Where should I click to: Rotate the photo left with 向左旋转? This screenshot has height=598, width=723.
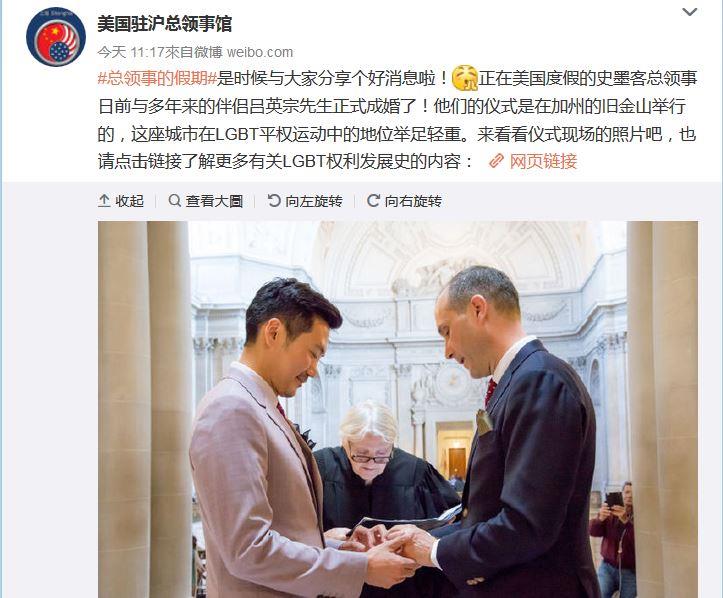click(x=305, y=201)
